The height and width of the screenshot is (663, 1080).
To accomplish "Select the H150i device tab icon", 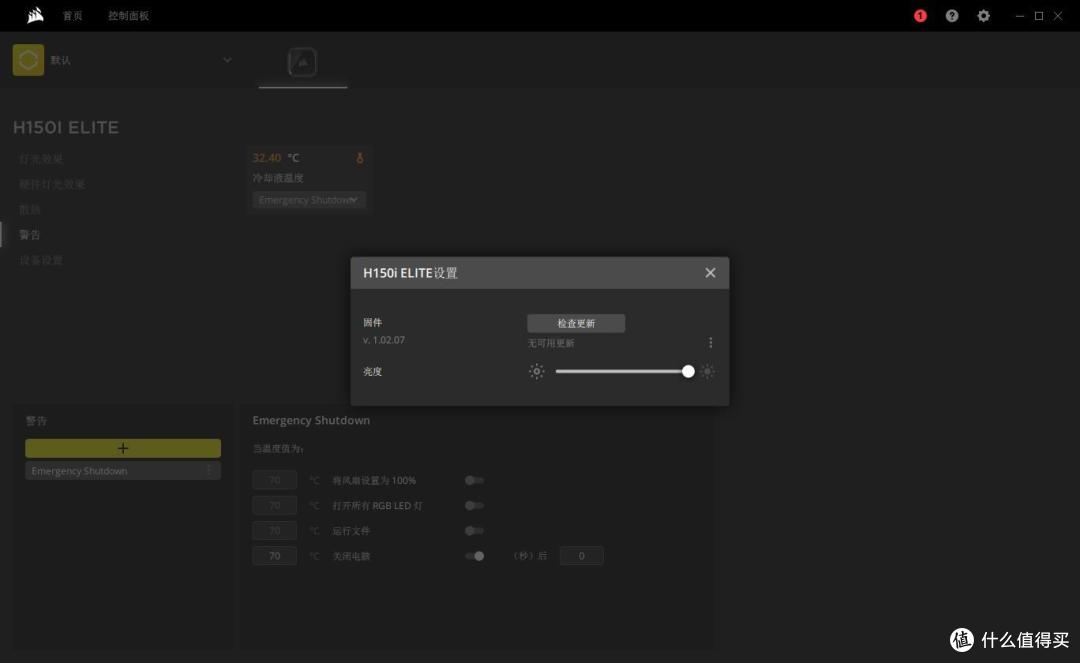I will click(302, 62).
